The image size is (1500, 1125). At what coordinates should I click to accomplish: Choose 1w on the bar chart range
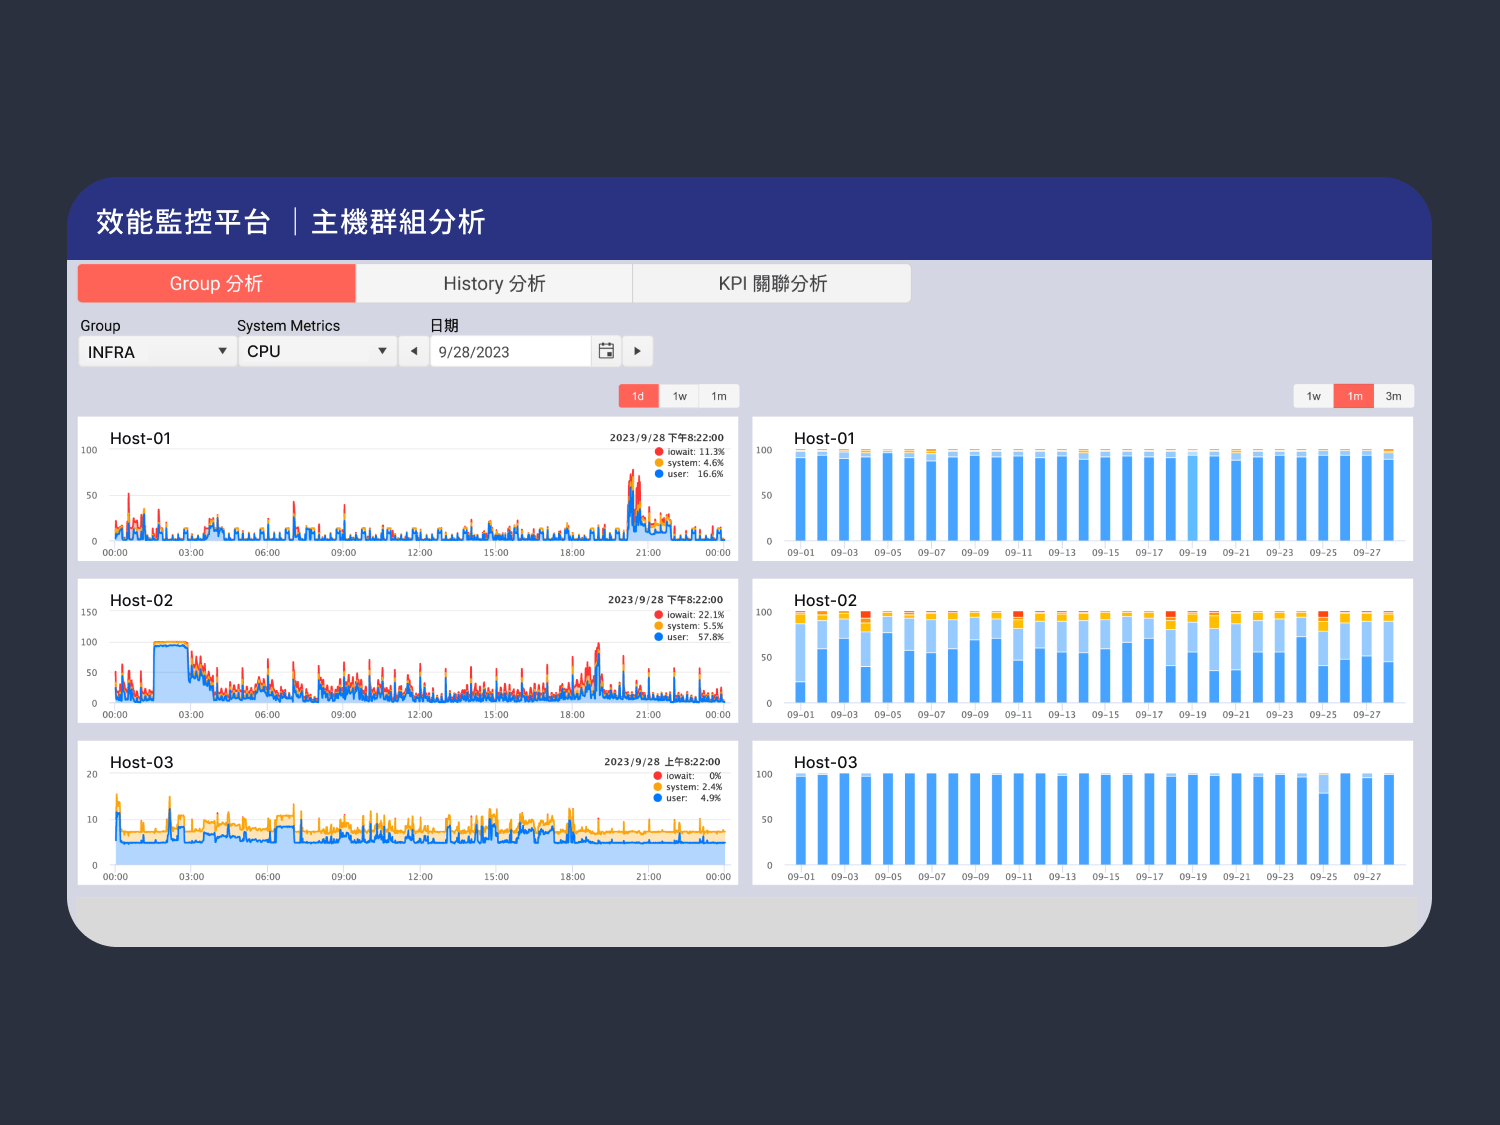click(x=1313, y=396)
